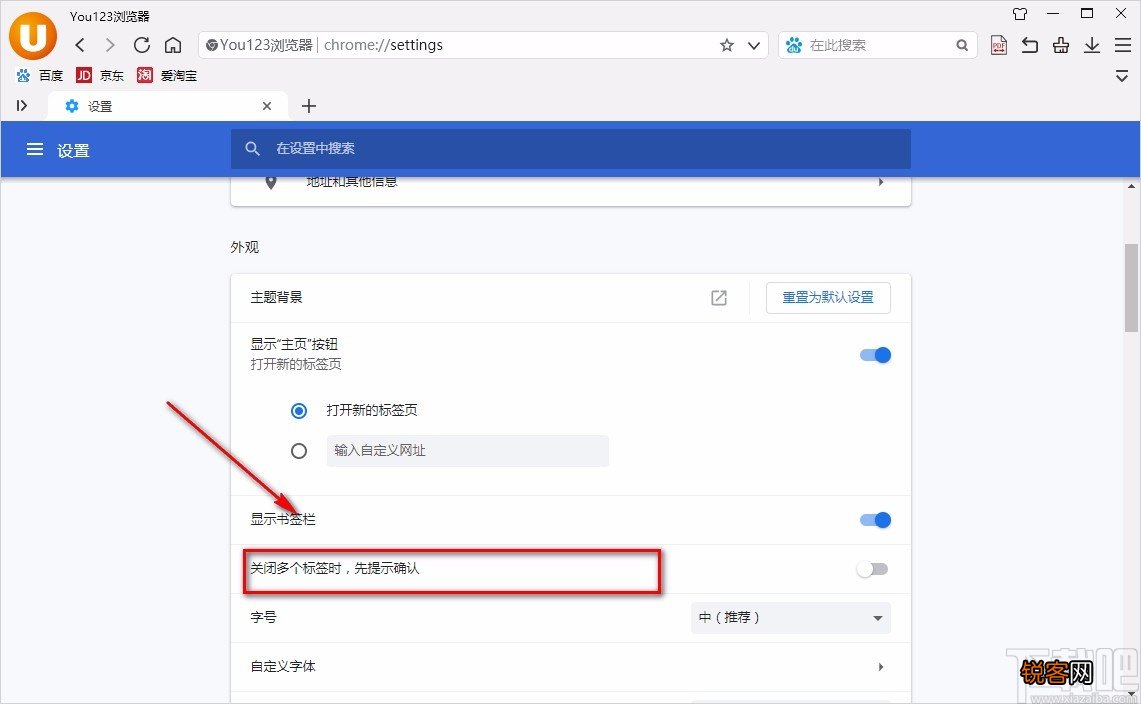
Task: Enable confirmation when closing multiple tabs
Action: 871,568
